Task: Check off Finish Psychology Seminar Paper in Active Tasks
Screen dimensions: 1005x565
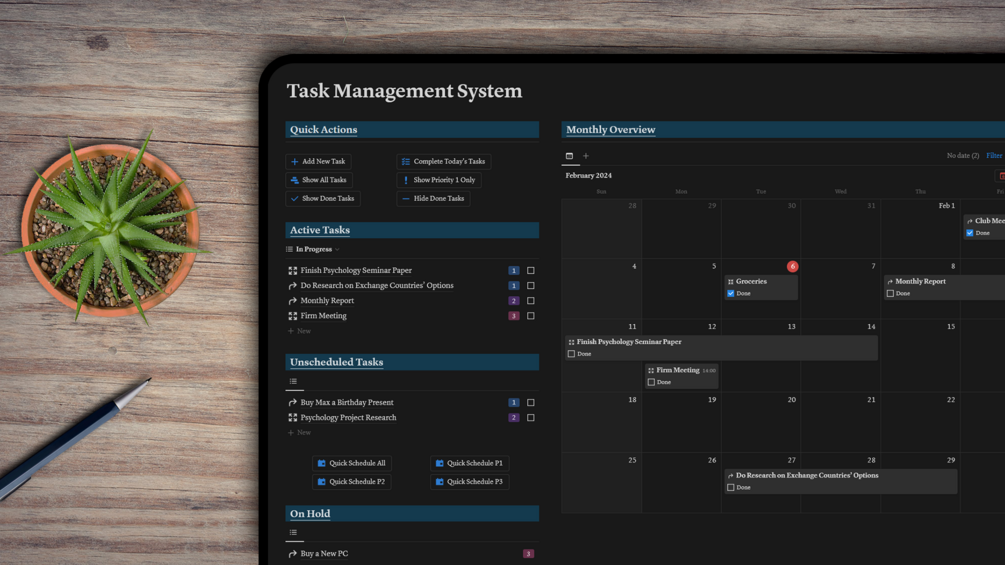Action: pos(531,270)
